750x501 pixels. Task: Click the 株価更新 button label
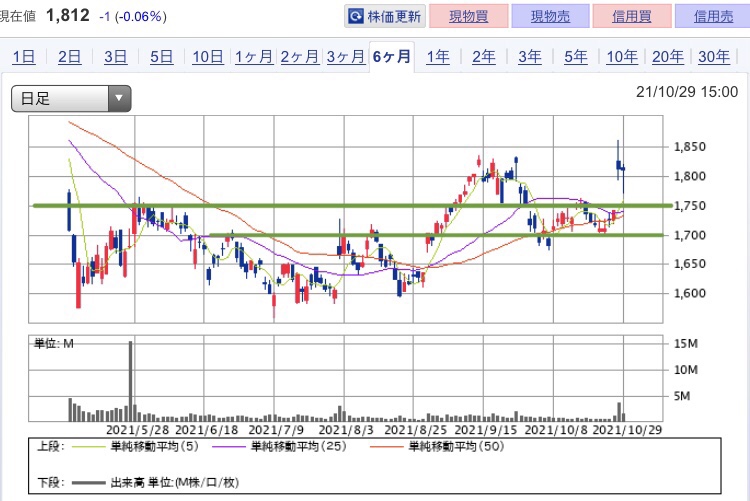pos(394,17)
